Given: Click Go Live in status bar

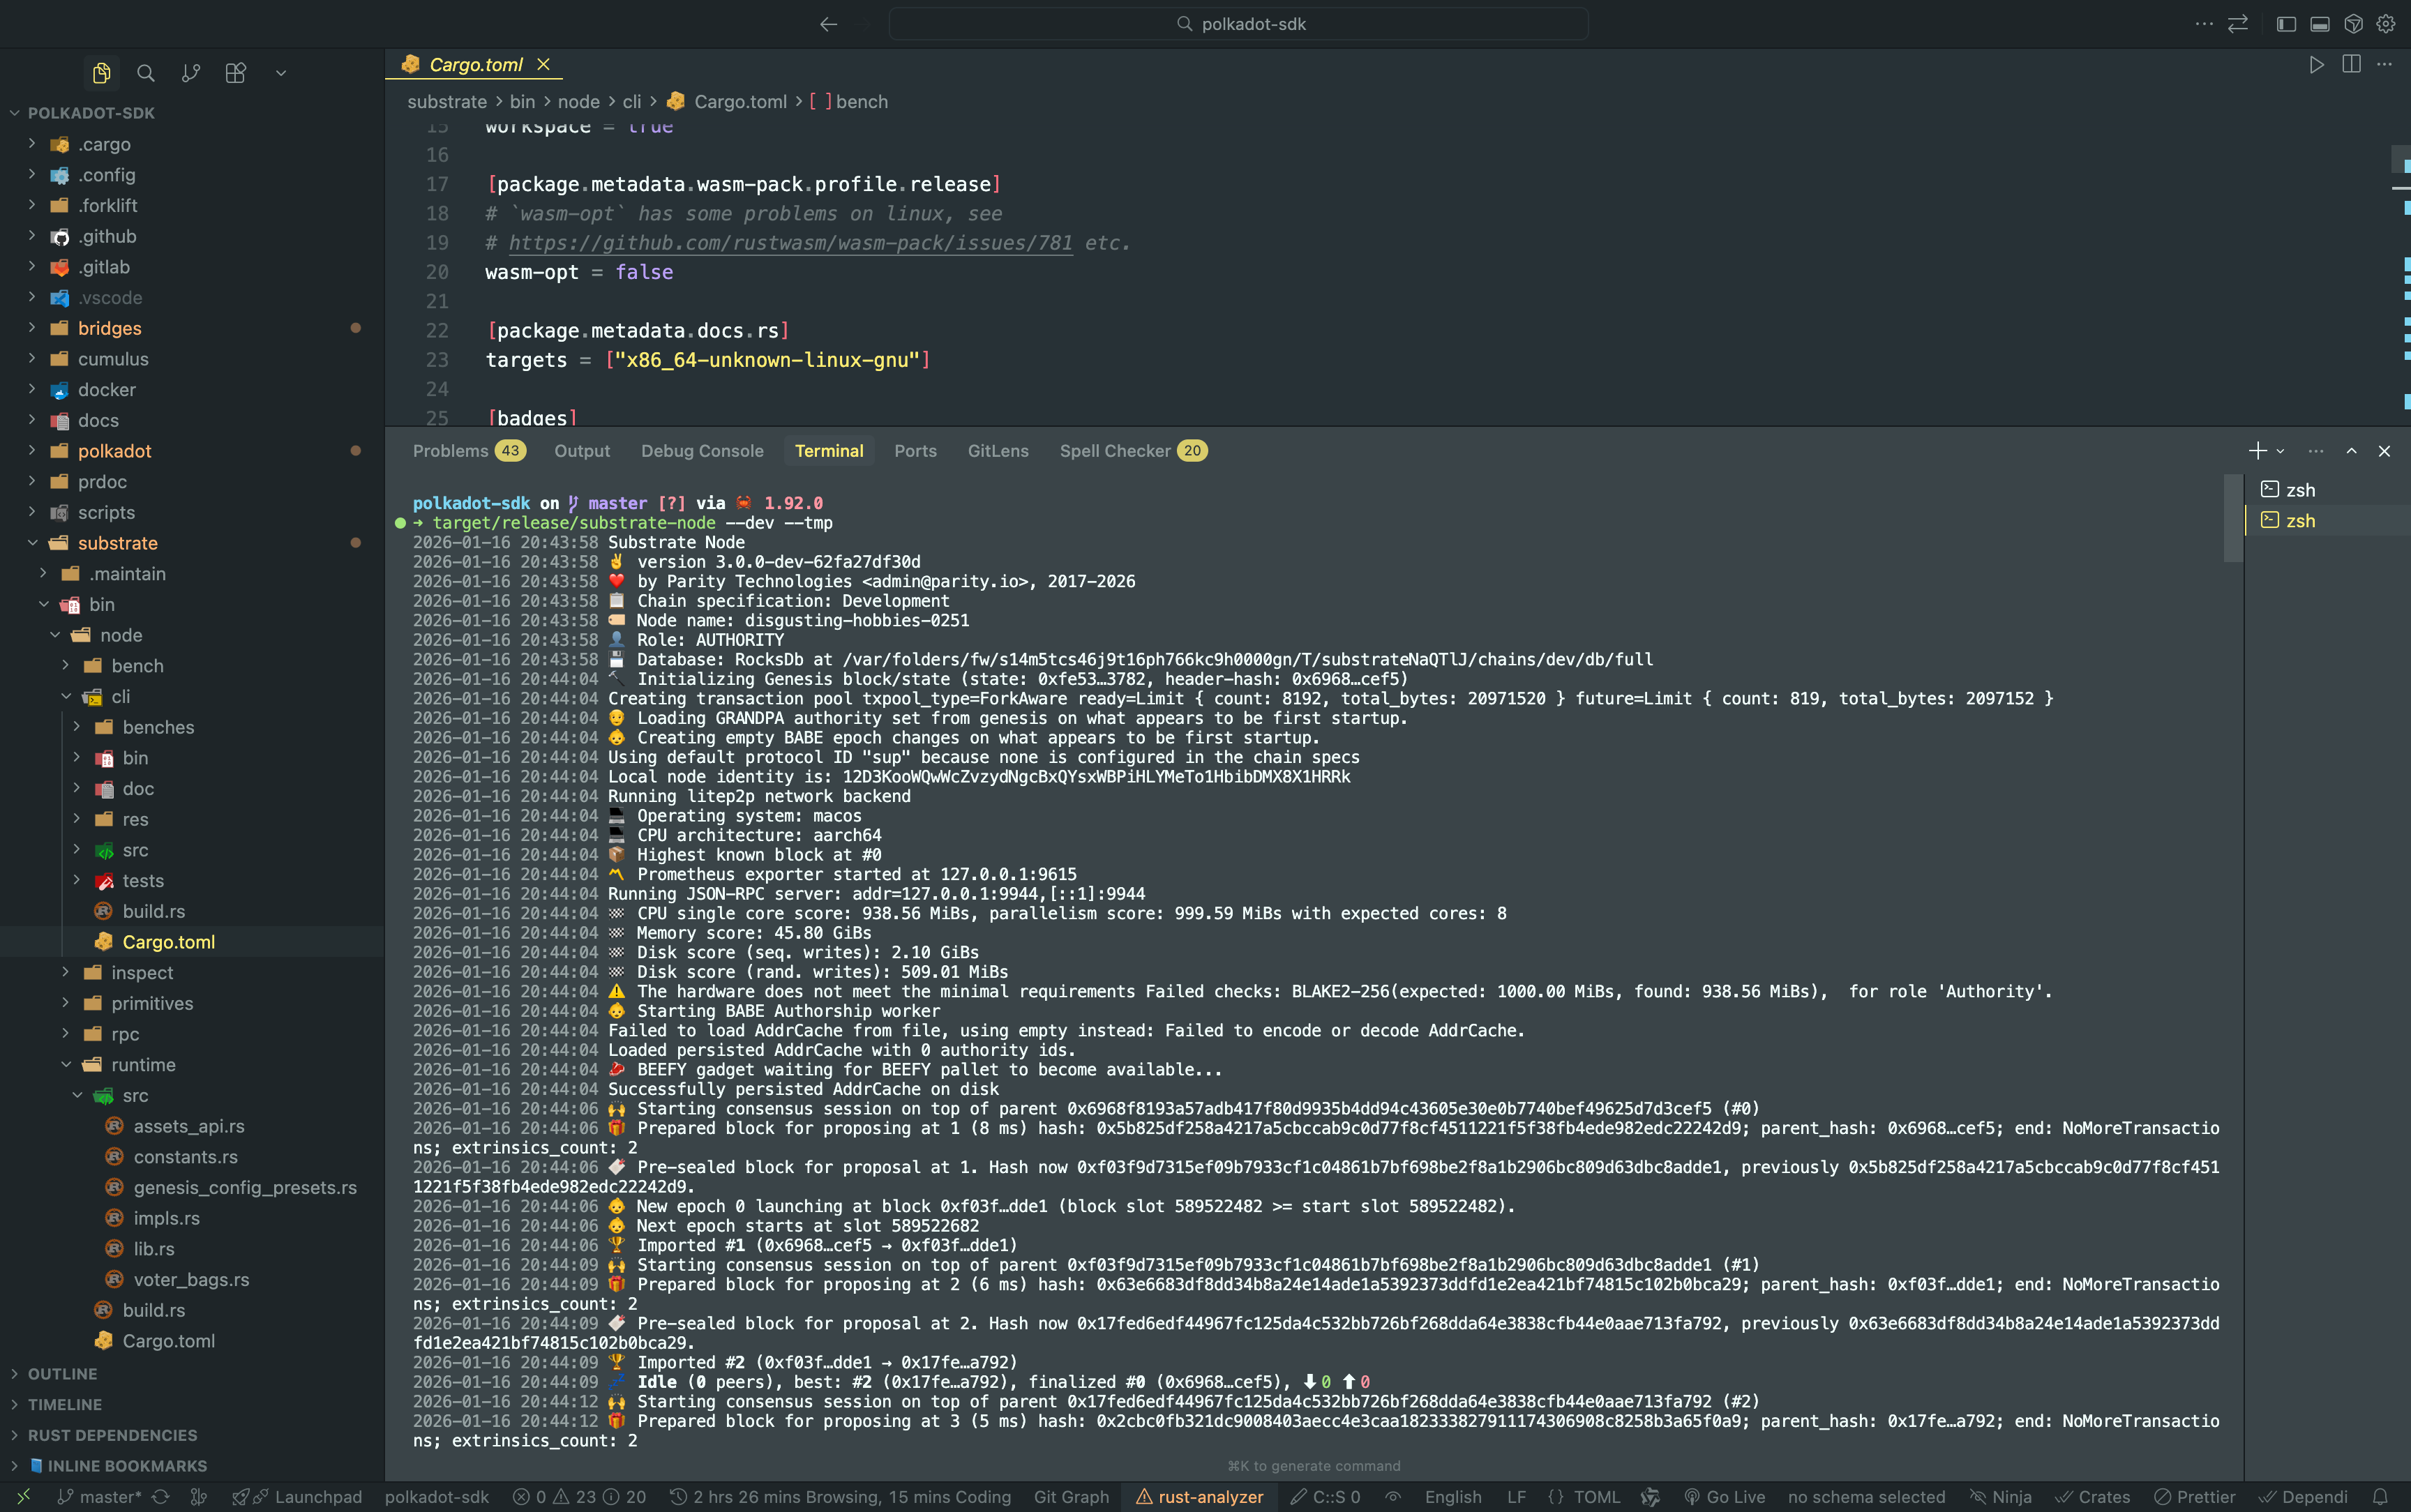Looking at the screenshot, I should click(x=1725, y=1496).
